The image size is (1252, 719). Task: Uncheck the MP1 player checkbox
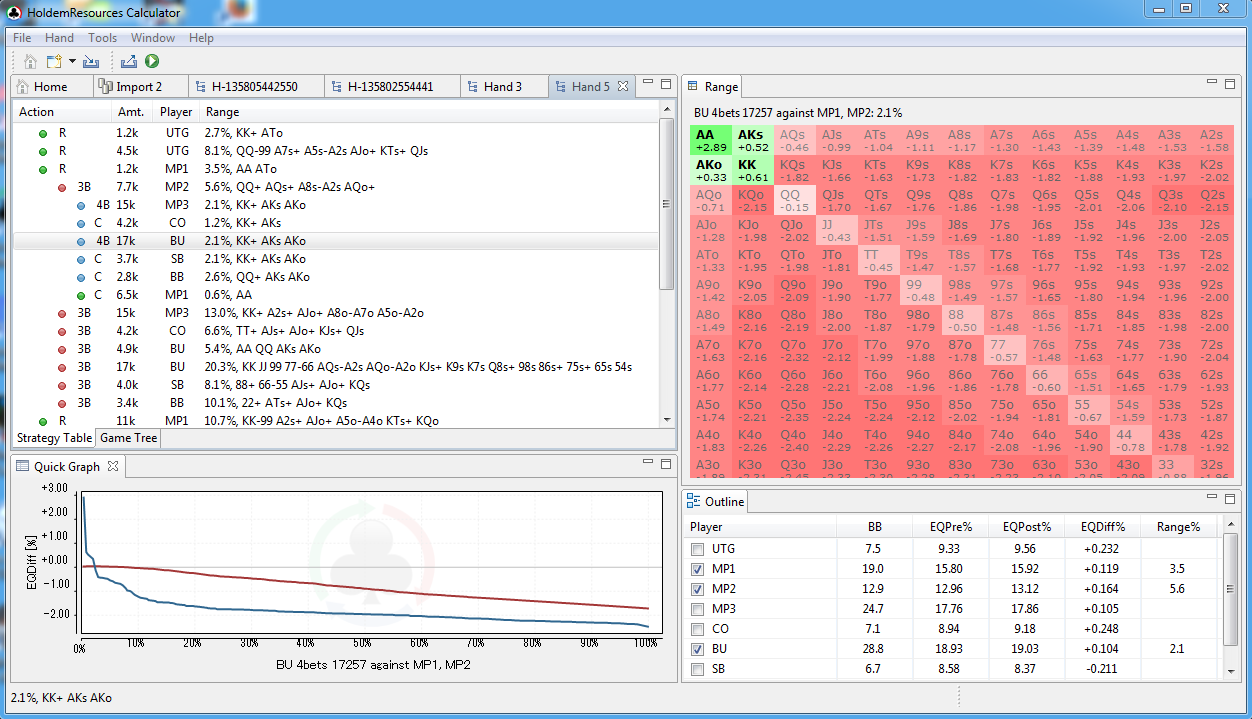pyautogui.click(x=697, y=569)
